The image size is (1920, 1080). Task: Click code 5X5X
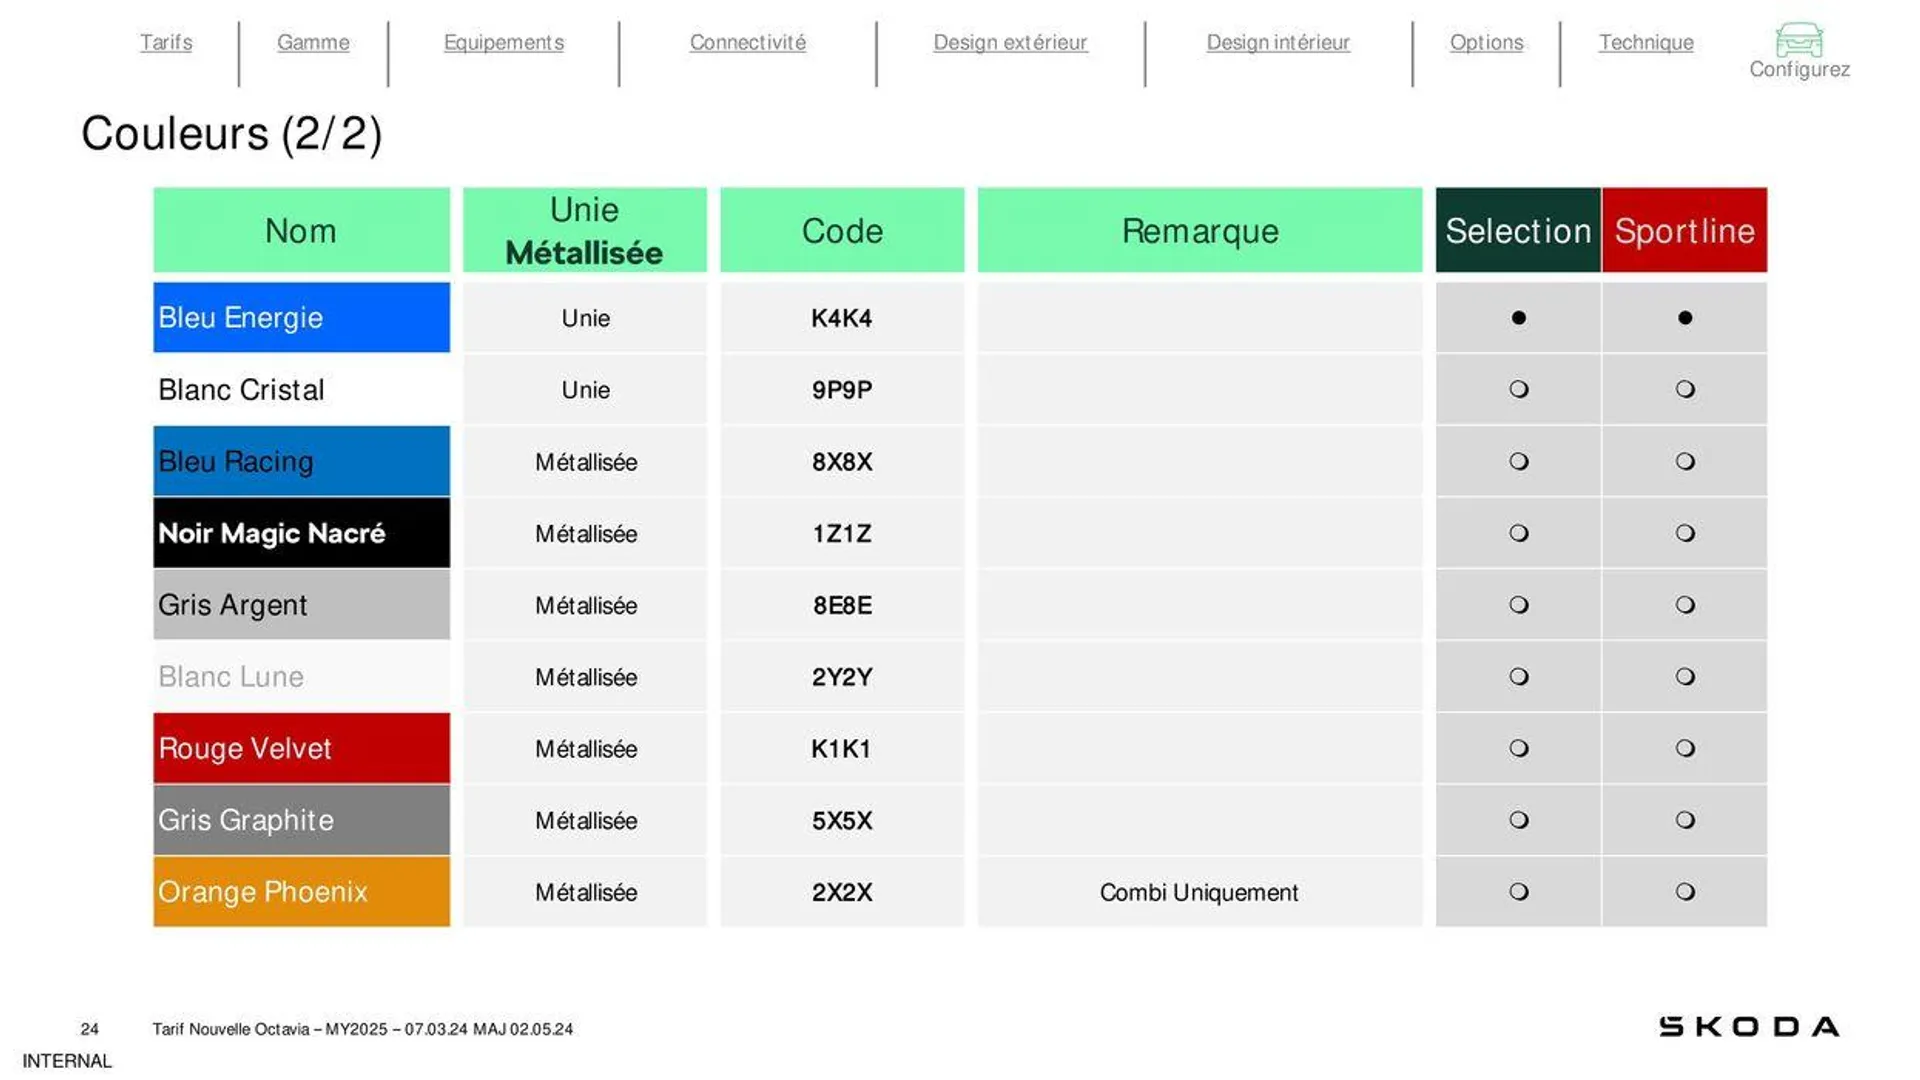pos(842,821)
